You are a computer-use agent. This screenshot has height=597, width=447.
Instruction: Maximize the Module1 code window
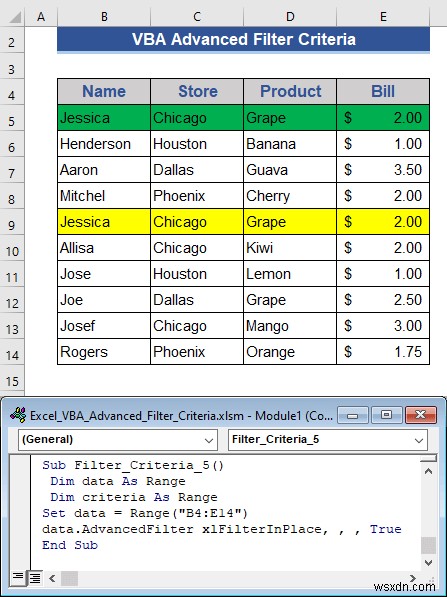386,415
